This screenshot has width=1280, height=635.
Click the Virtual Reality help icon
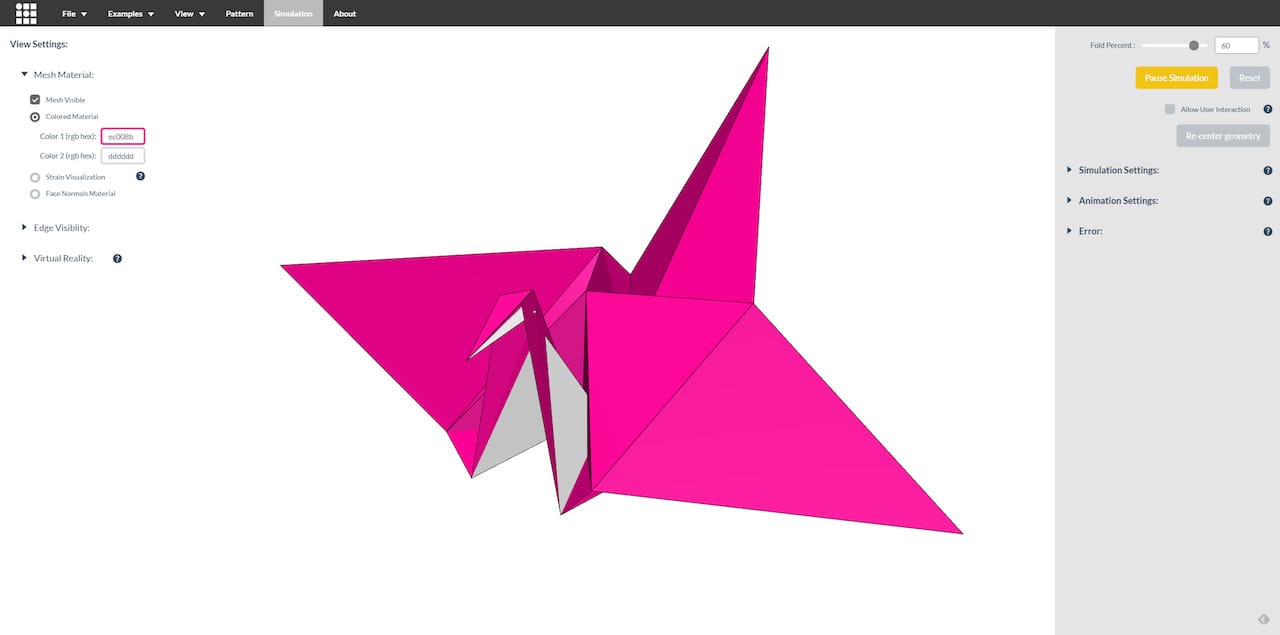[117, 258]
